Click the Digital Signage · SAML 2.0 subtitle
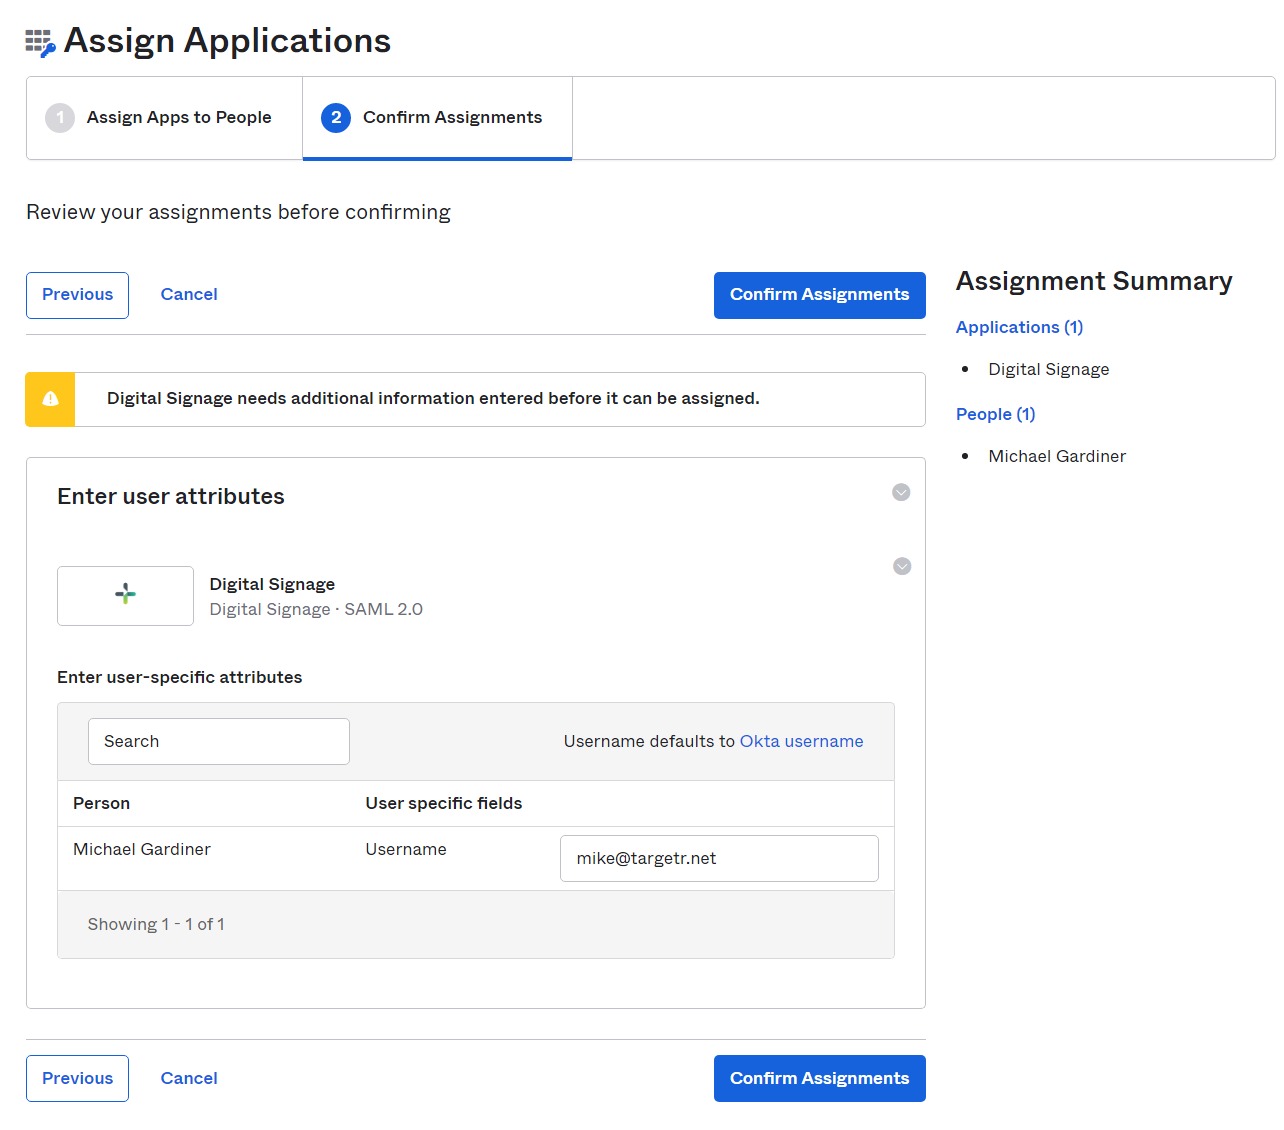This screenshot has height=1130, width=1284. [x=316, y=610]
